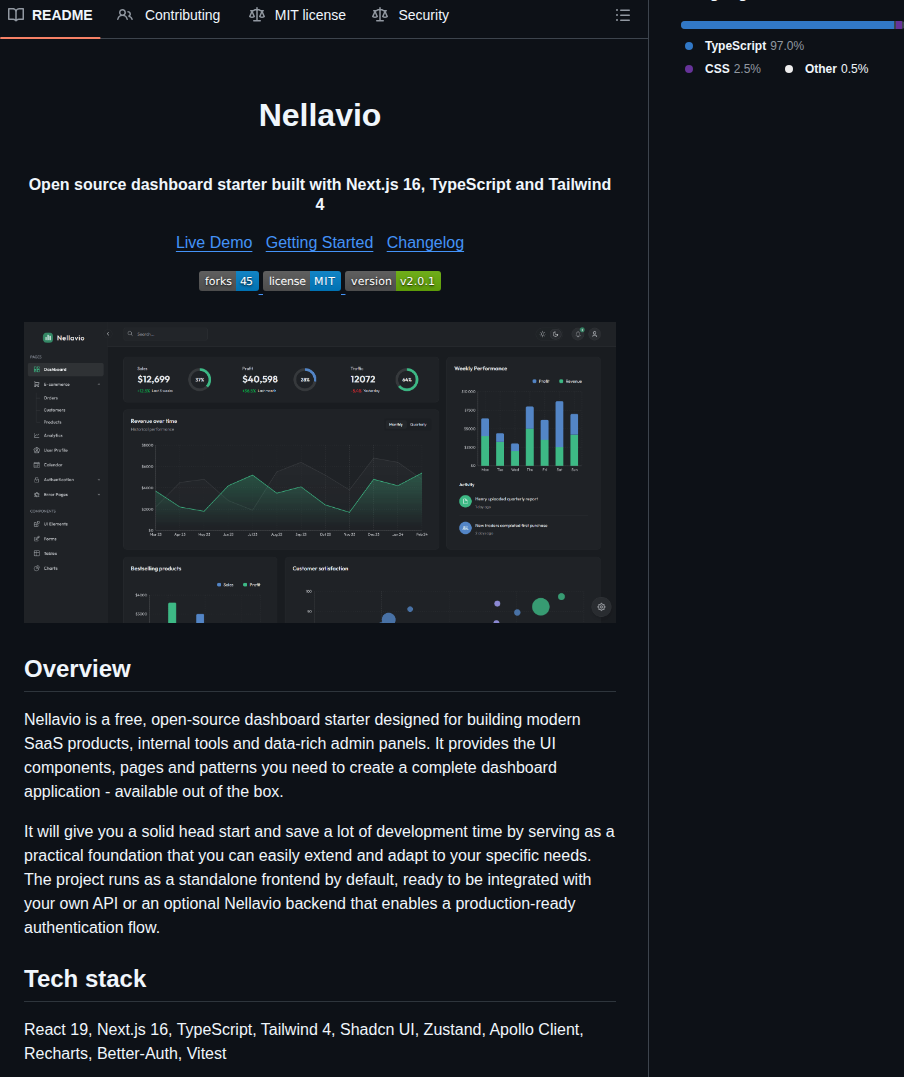Click the blue TypeScript segment of language bar
The width and height of the screenshot is (904, 1077).
(787, 25)
